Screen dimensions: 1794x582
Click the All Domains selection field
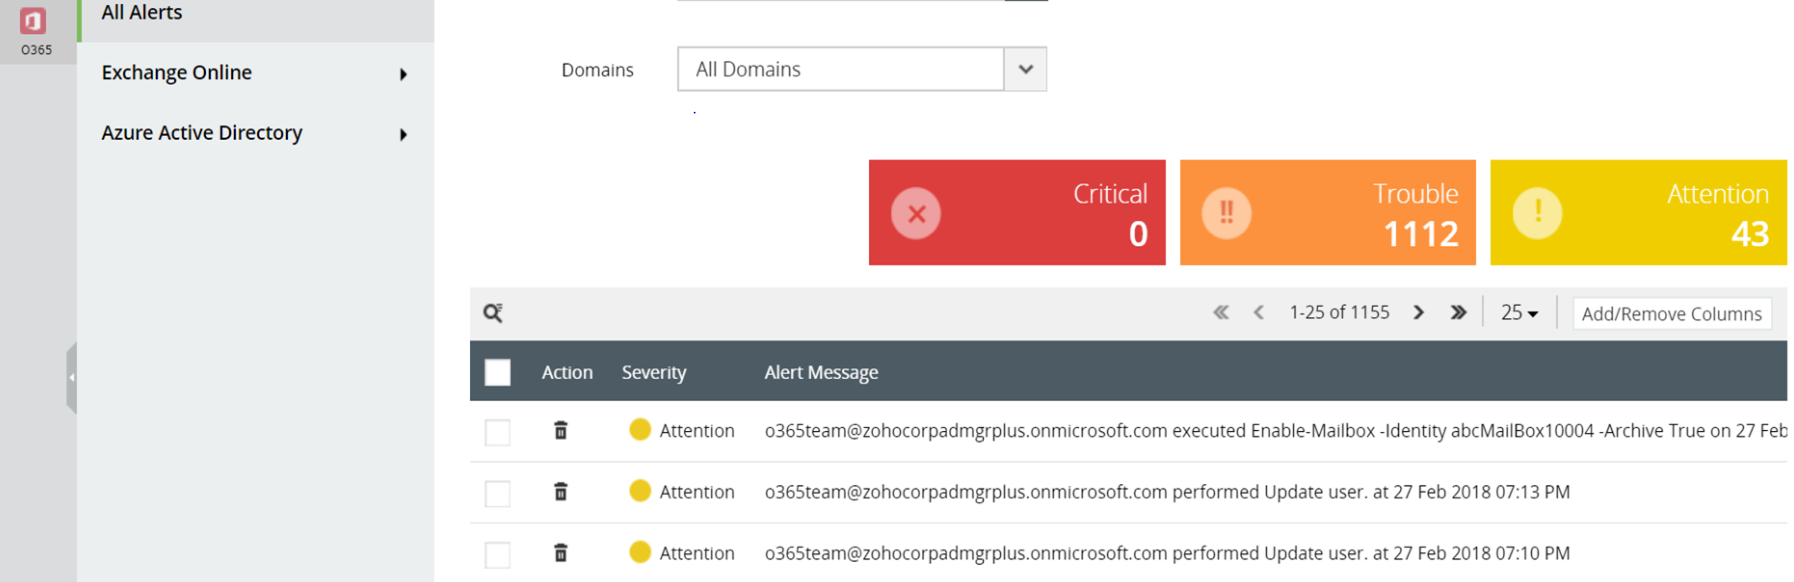pyautogui.click(x=841, y=69)
